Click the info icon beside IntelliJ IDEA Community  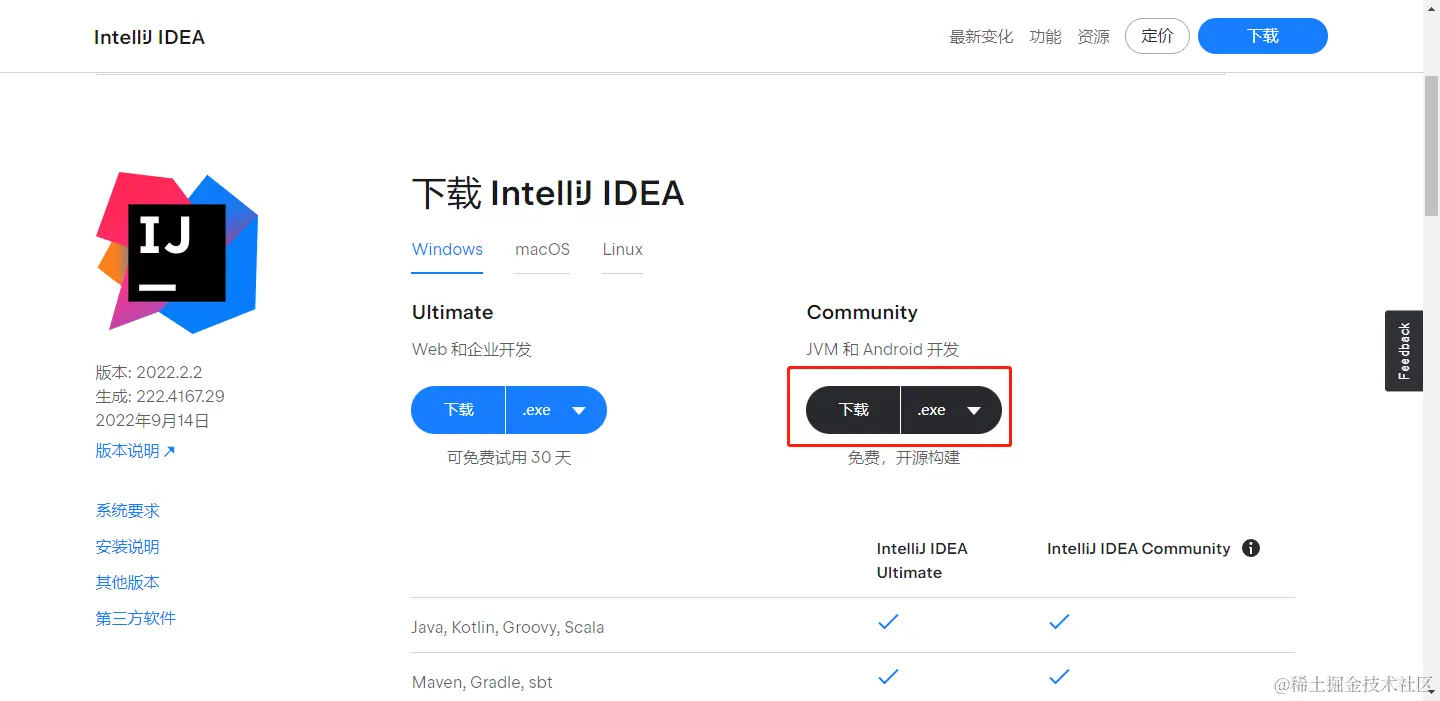click(1251, 548)
